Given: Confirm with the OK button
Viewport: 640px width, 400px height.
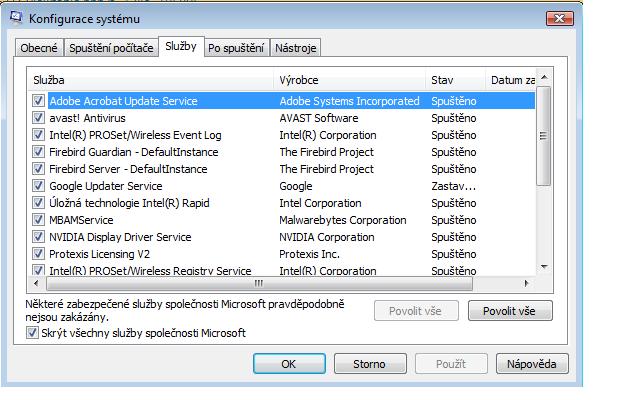Looking at the screenshot, I should [289, 364].
